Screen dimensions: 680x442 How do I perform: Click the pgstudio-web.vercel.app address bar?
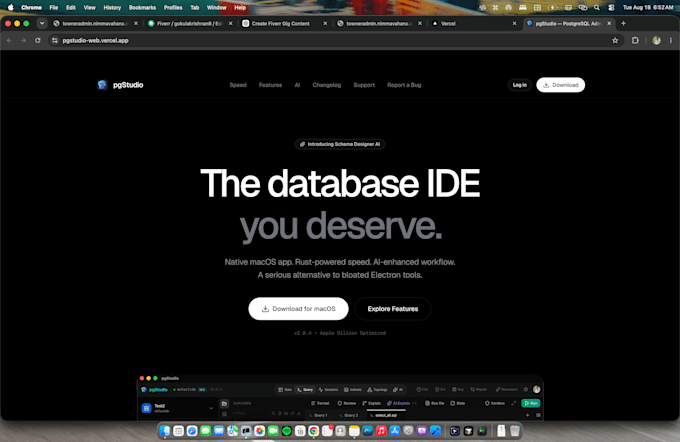click(x=334, y=40)
